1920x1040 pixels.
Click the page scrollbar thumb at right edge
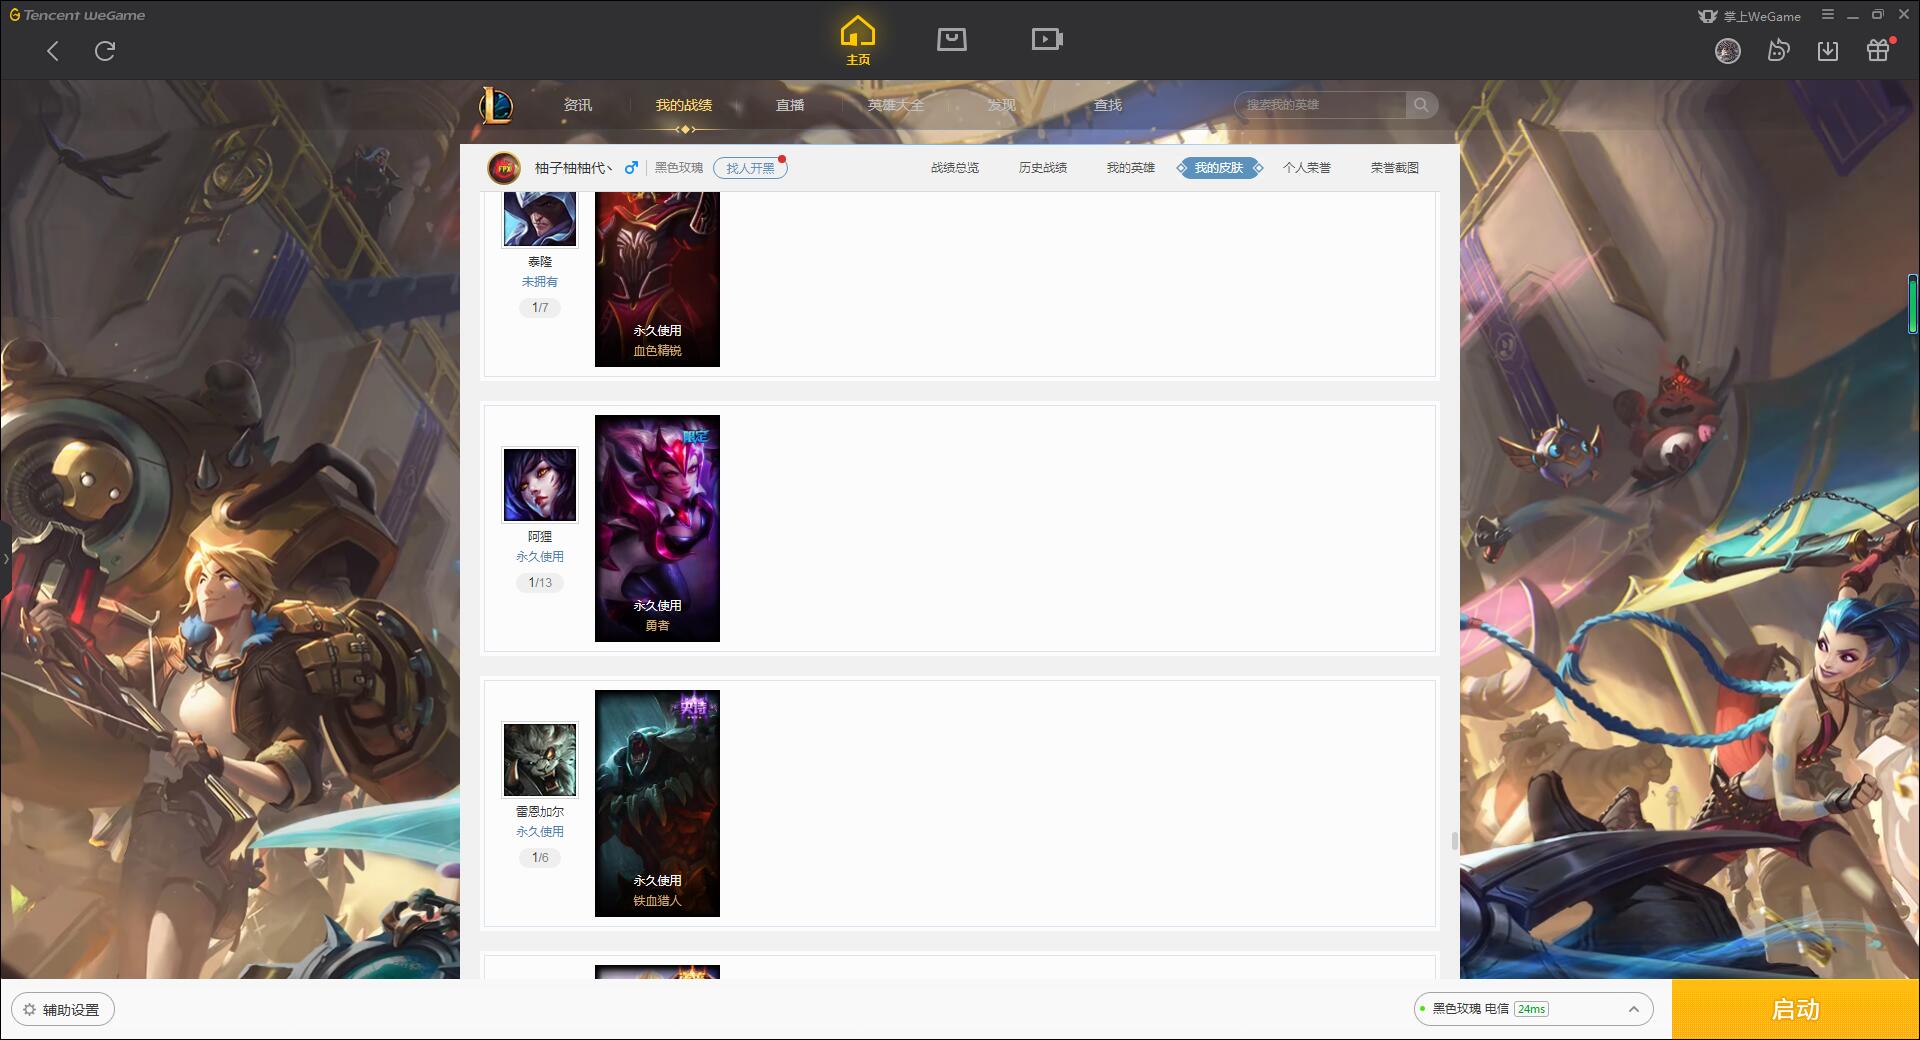(x=1454, y=841)
